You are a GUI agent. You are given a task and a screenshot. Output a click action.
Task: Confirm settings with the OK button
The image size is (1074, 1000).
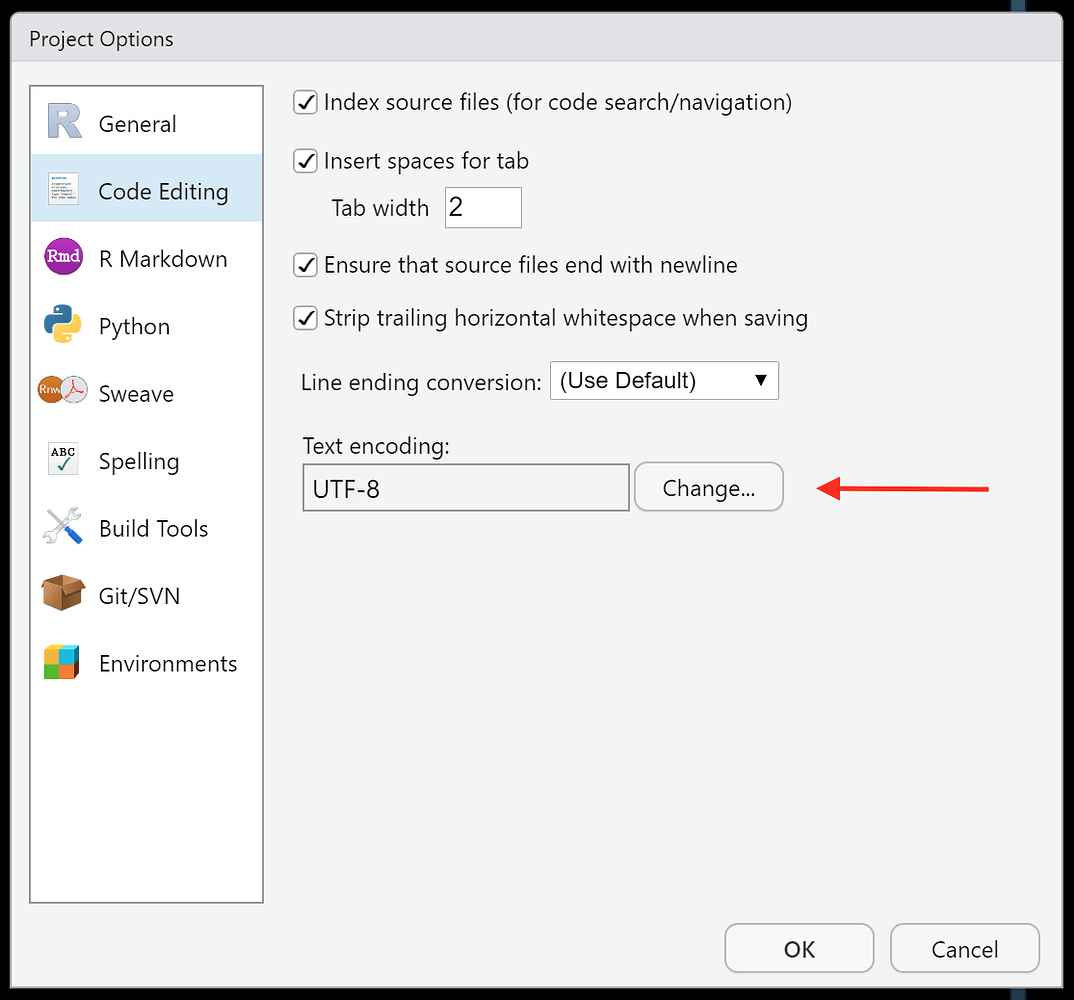point(799,948)
